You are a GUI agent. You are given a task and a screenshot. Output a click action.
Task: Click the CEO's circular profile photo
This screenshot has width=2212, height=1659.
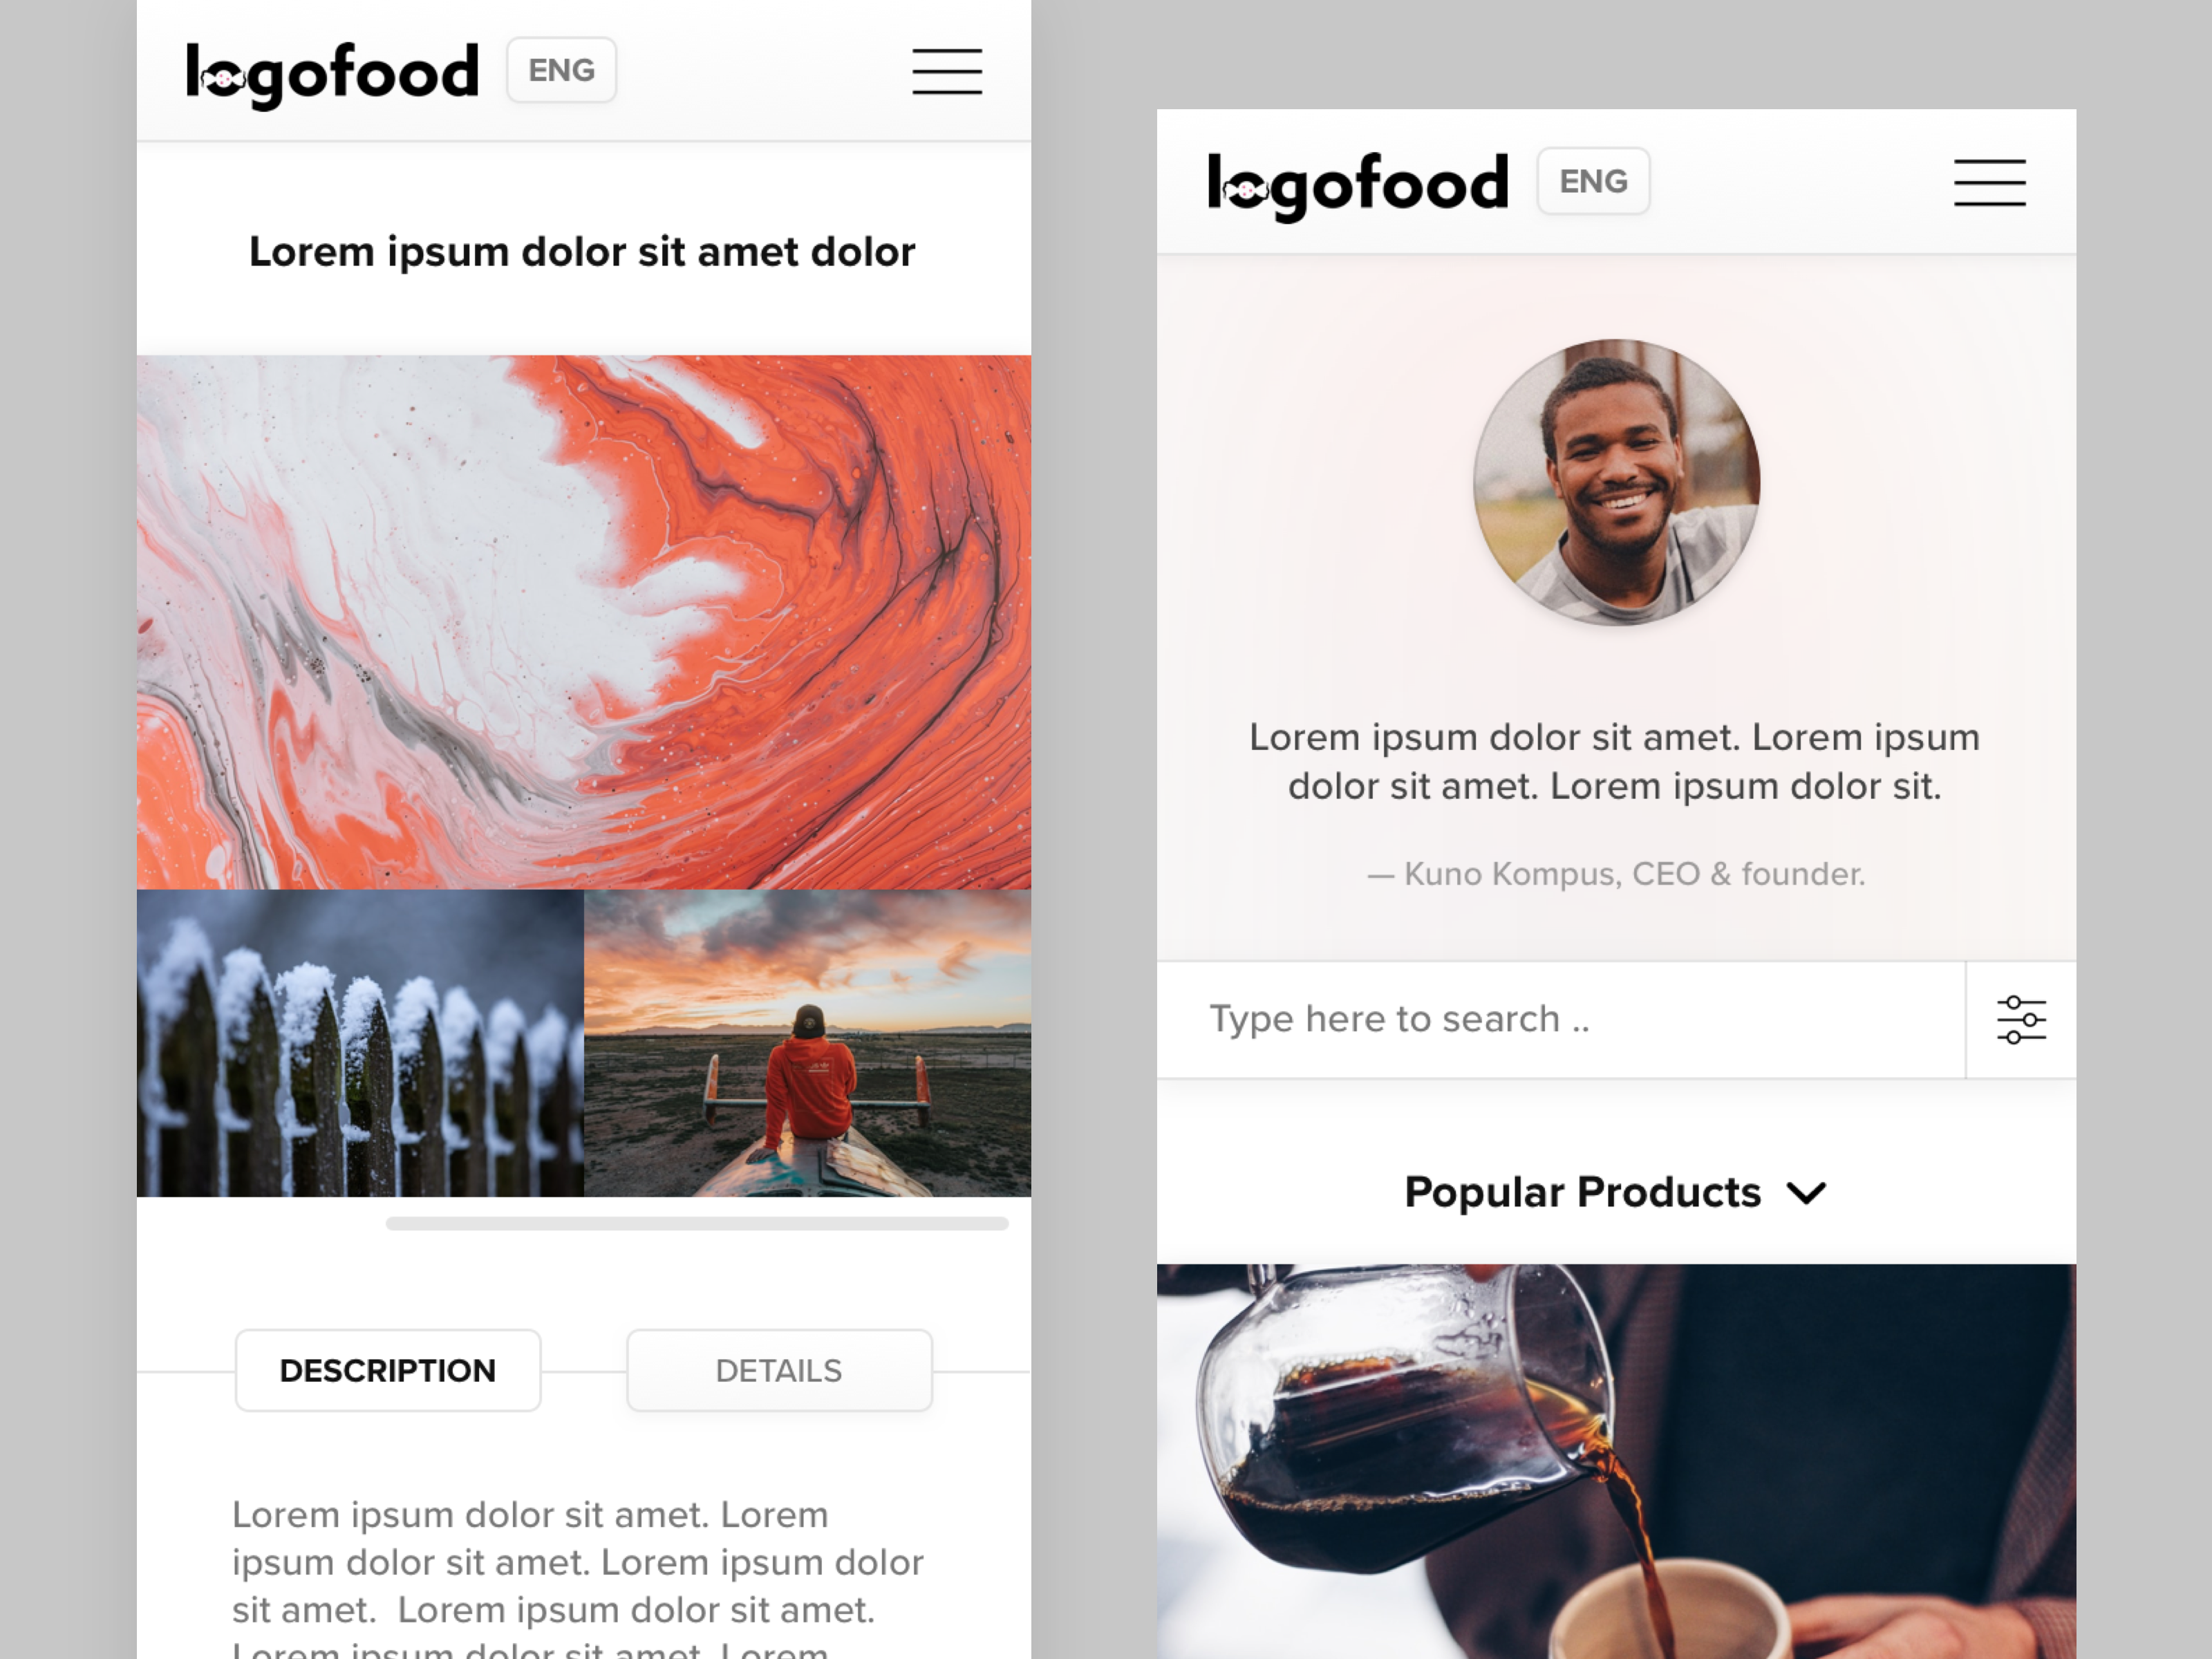pyautogui.click(x=1616, y=483)
